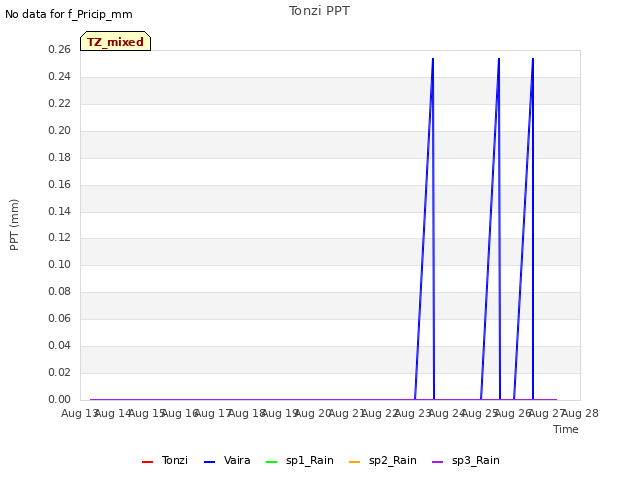Screen dimensions: 640x480
Task: Toggle the sp2_Rain series in legend
Action: click(x=383, y=460)
